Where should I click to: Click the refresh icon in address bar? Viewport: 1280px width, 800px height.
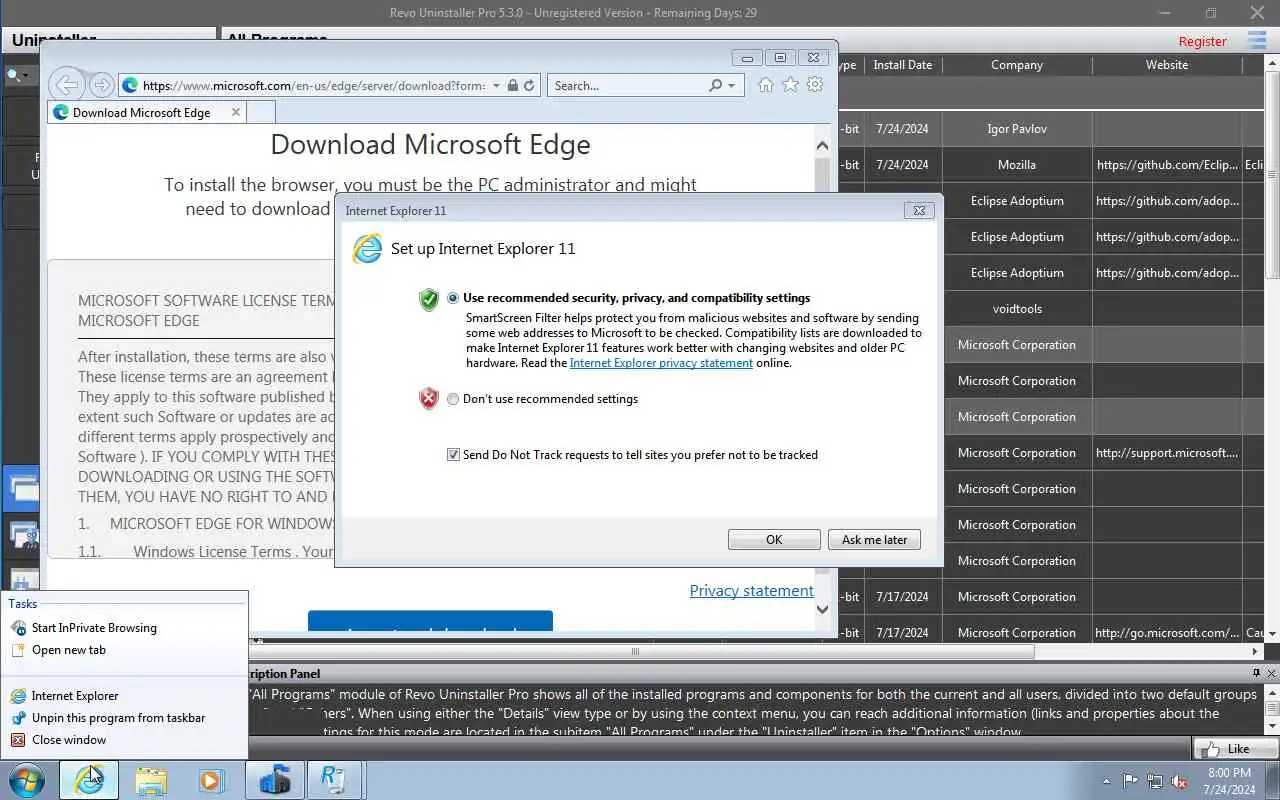tap(529, 86)
